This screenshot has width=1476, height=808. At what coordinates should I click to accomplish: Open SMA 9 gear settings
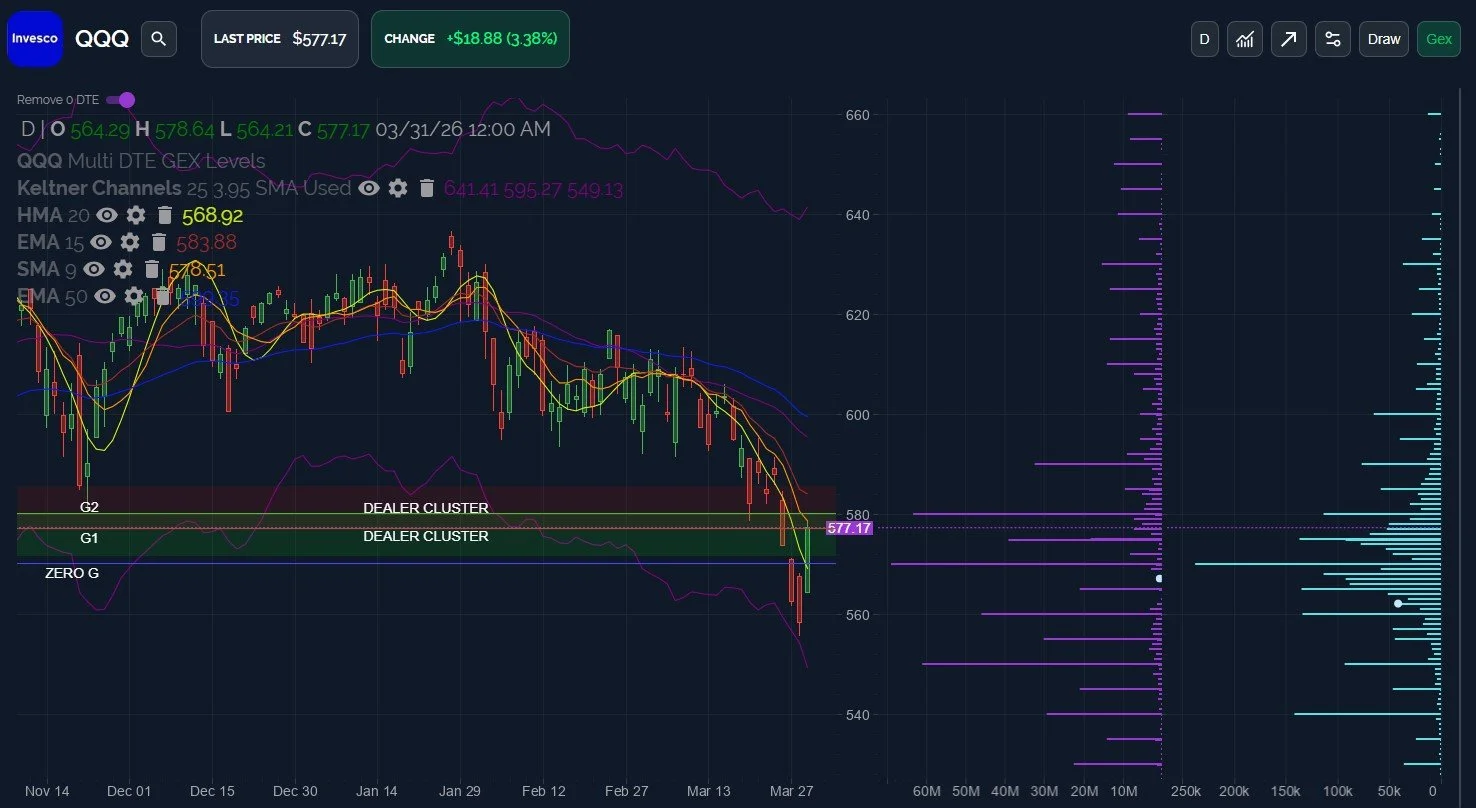tap(123, 269)
